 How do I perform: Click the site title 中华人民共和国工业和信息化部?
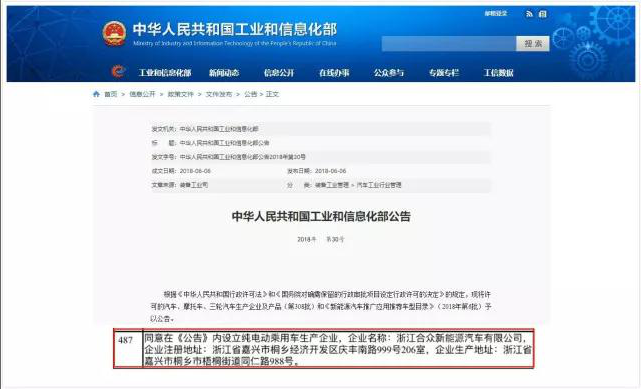tap(235, 29)
